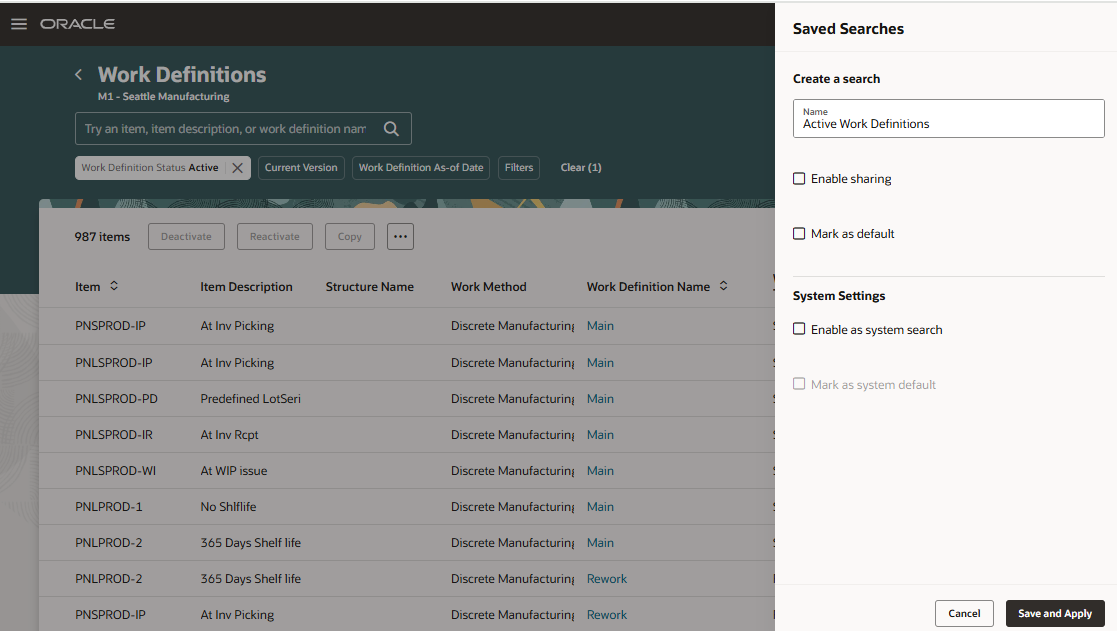The height and width of the screenshot is (631, 1117).
Task: Select the PNLSPROD-WI item cell
Action: tap(115, 471)
